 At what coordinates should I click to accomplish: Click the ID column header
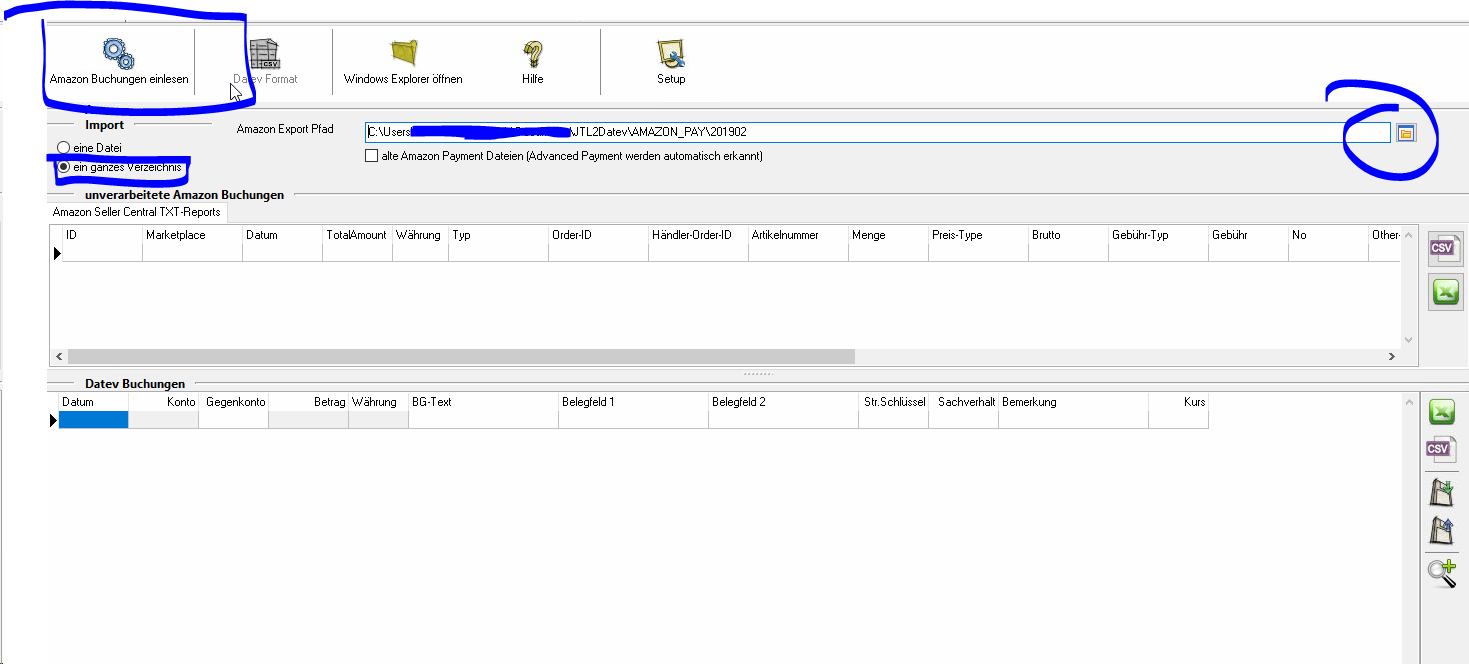point(102,235)
